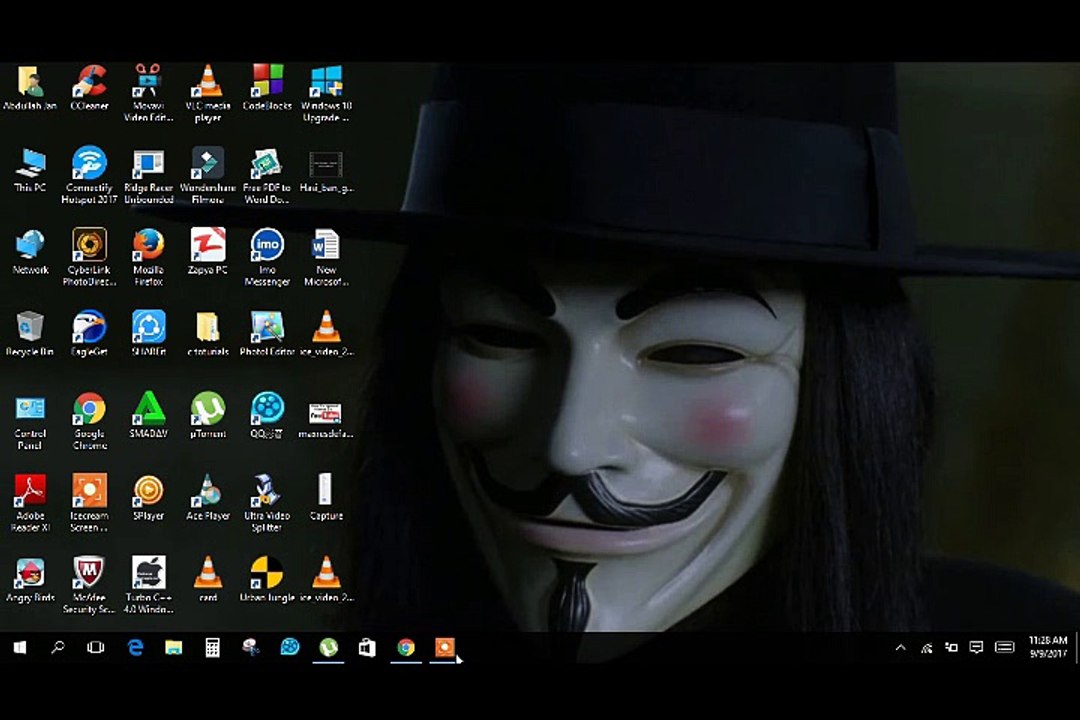Open Calculator from the taskbar
Screen dimensions: 1080x720
coord(212,648)
